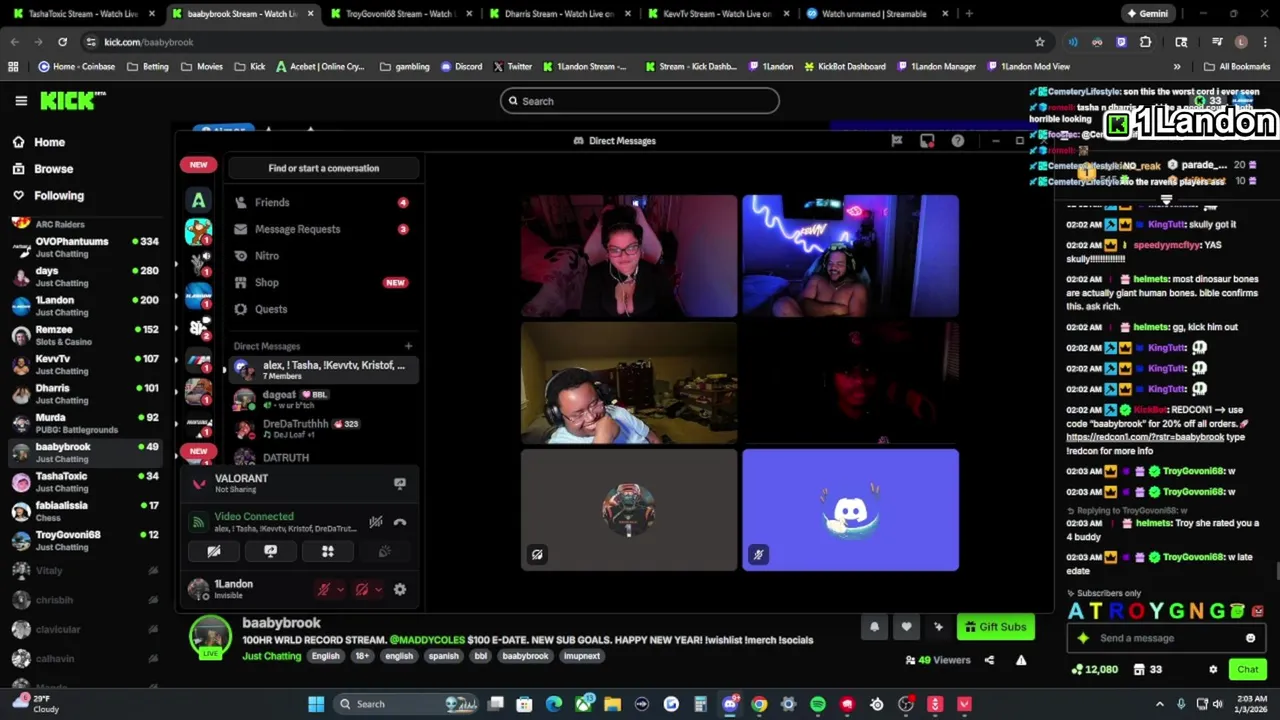This screenshot has height=720, width=1280.
Task: Bookmark this page with star icon
Action: coord(1040,42)
